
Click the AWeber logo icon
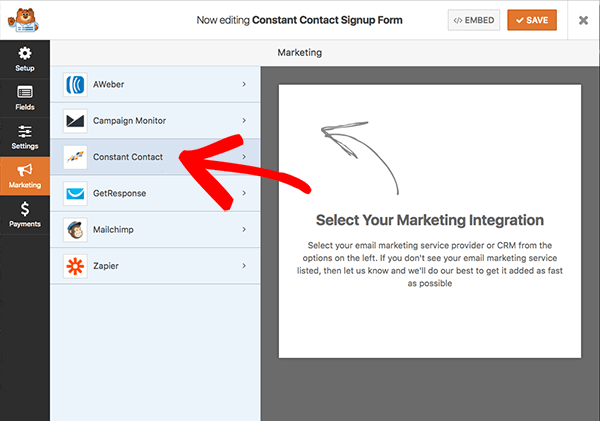pos(75,85)
